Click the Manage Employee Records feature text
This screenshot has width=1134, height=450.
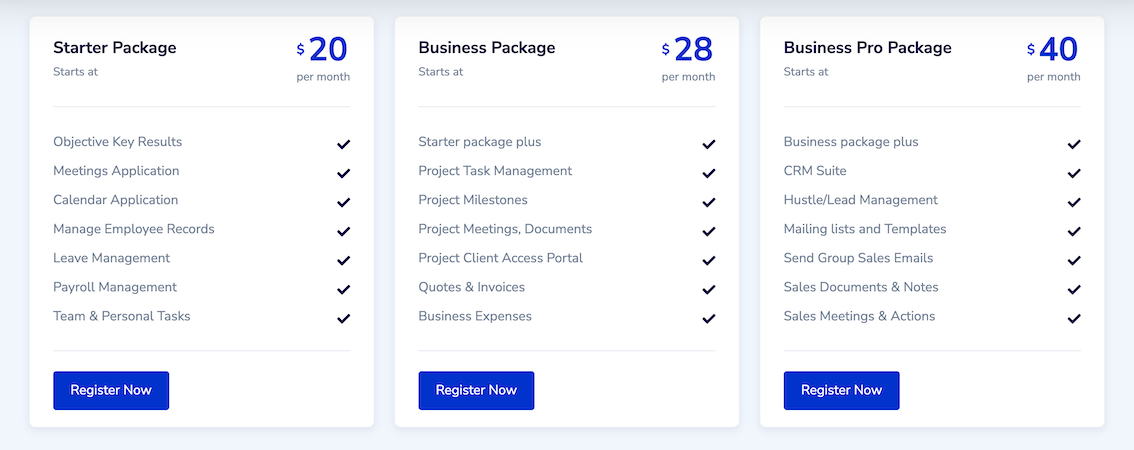134,229
